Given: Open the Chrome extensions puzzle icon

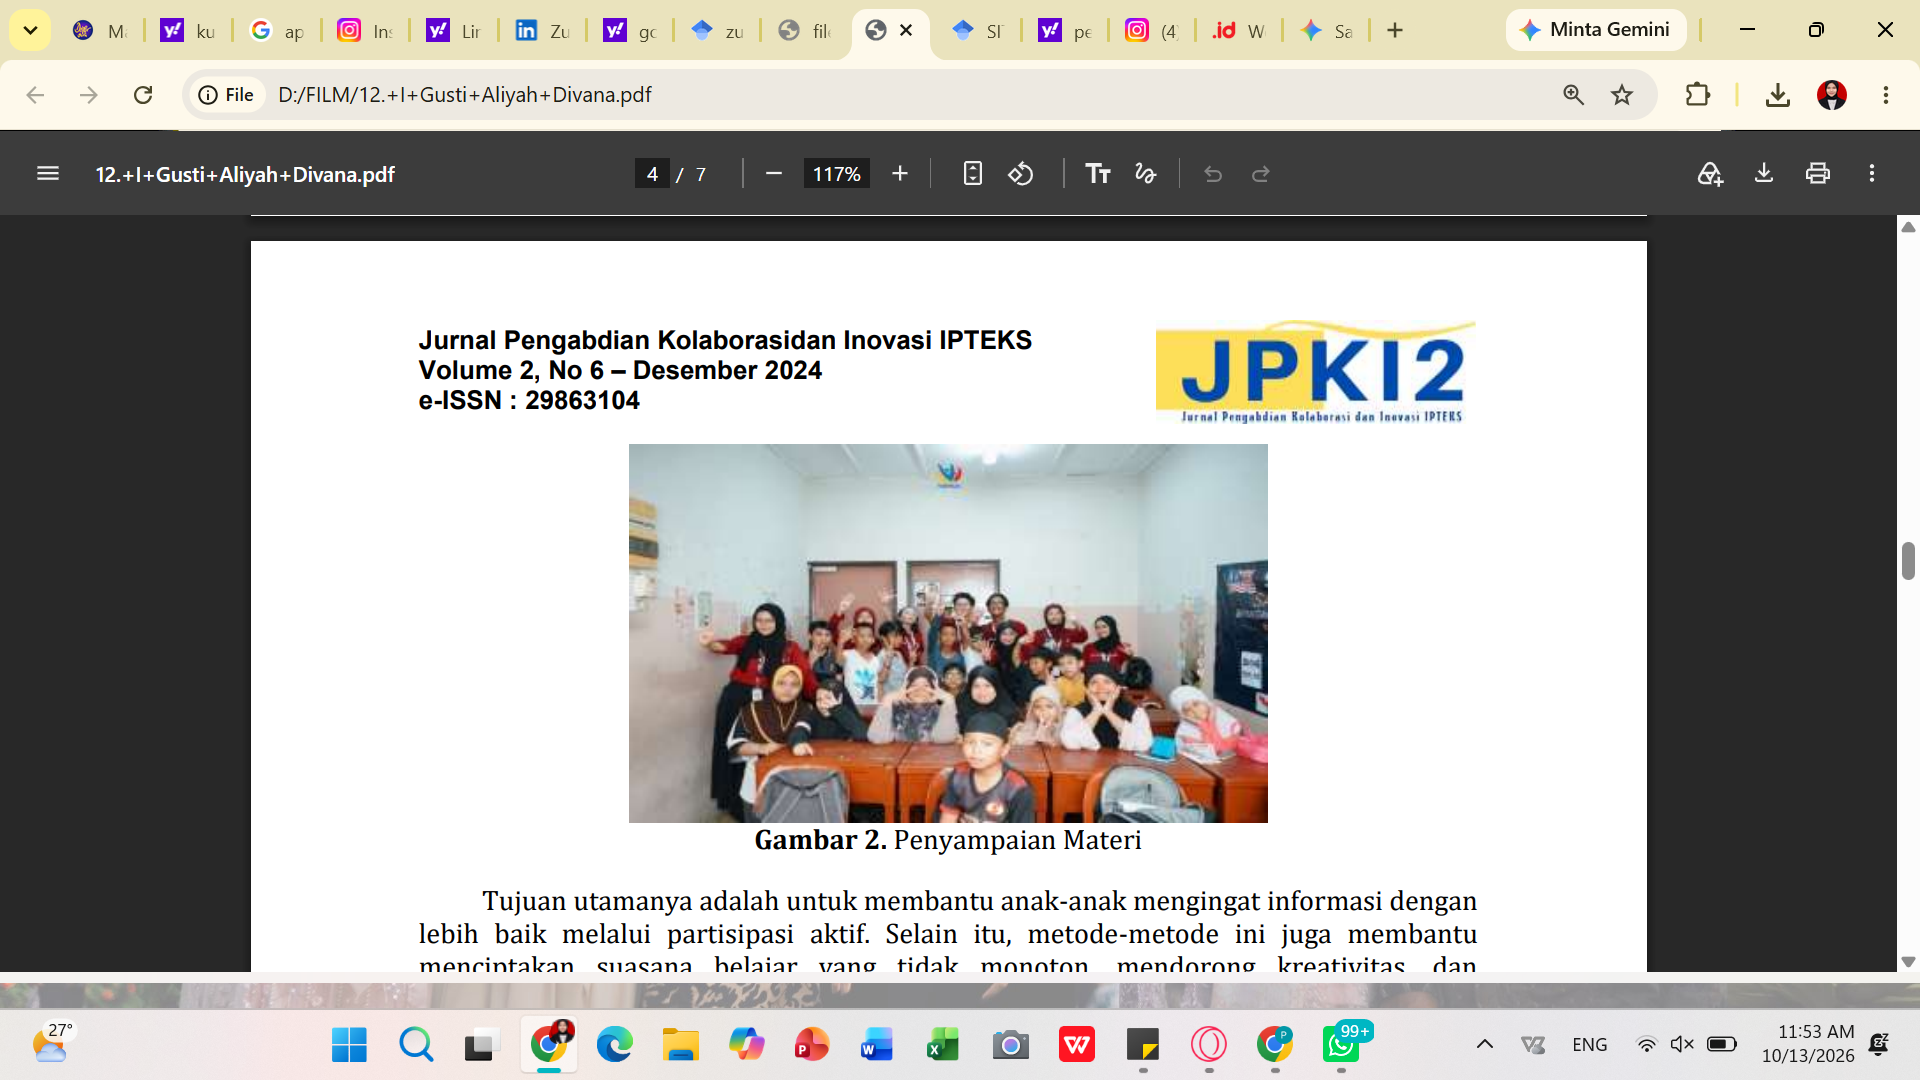Looking at the screenshot, I should click(x=1698, y=95).
